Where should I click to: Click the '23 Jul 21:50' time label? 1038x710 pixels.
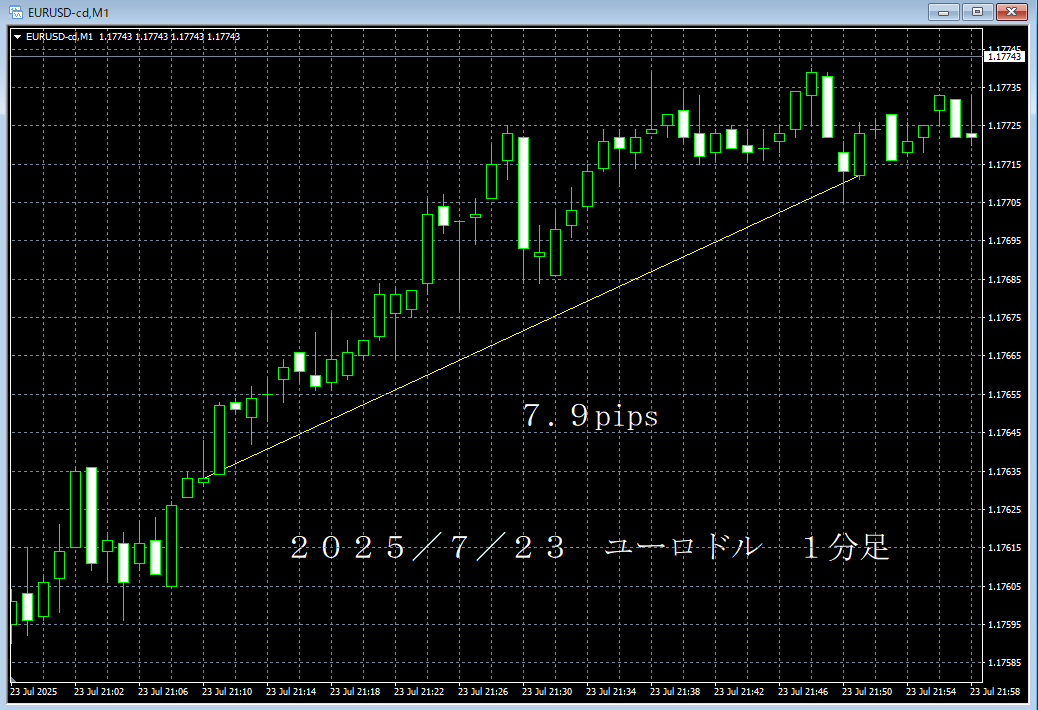click(x=867, y=691)
